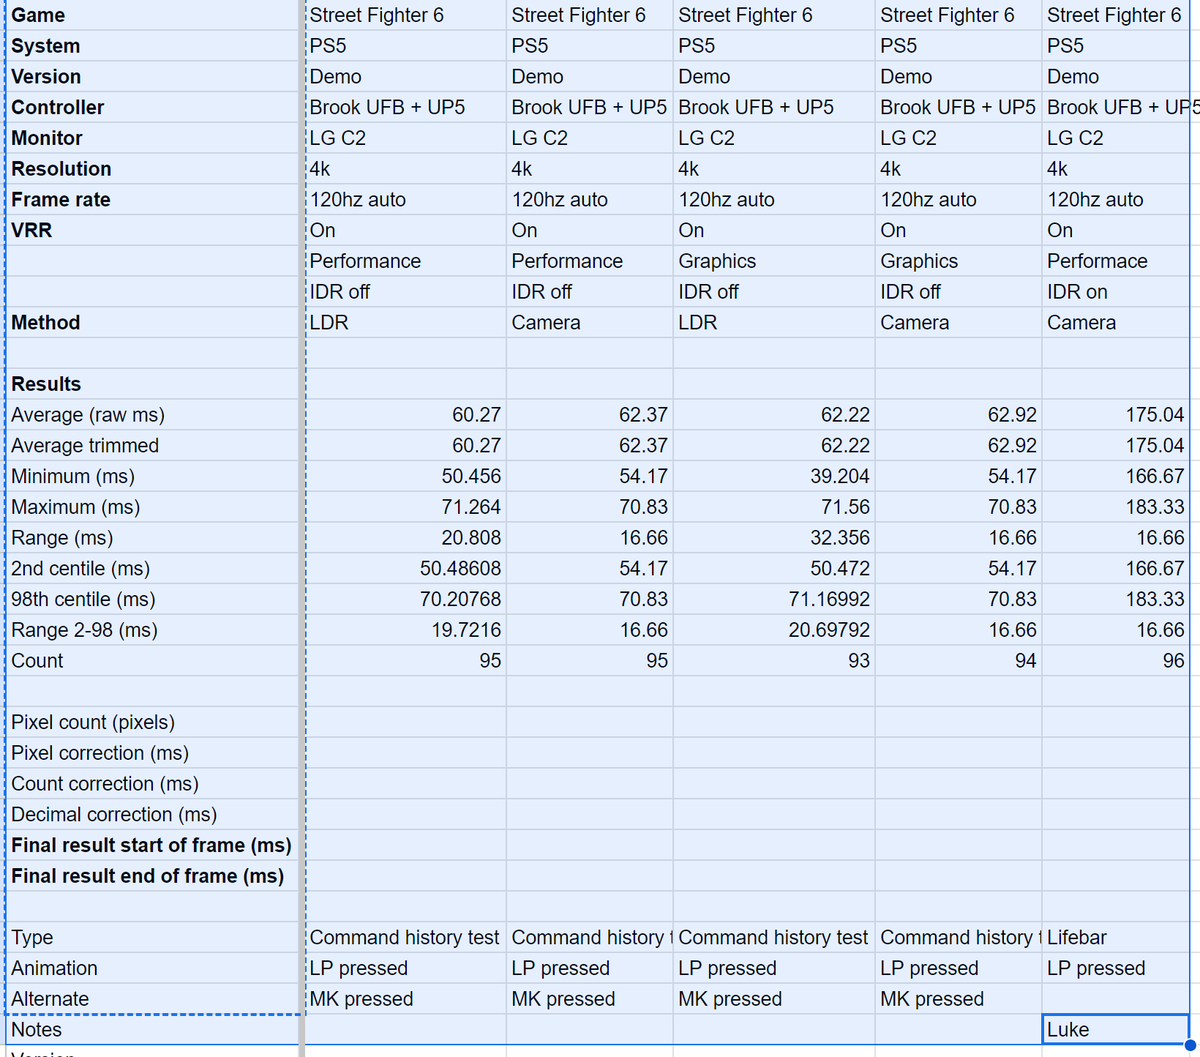Image resolution: width=1200 pixels, height=1057 pixels.
Task: Click the "Results" header cell
Action: click(x=150, y=383)
